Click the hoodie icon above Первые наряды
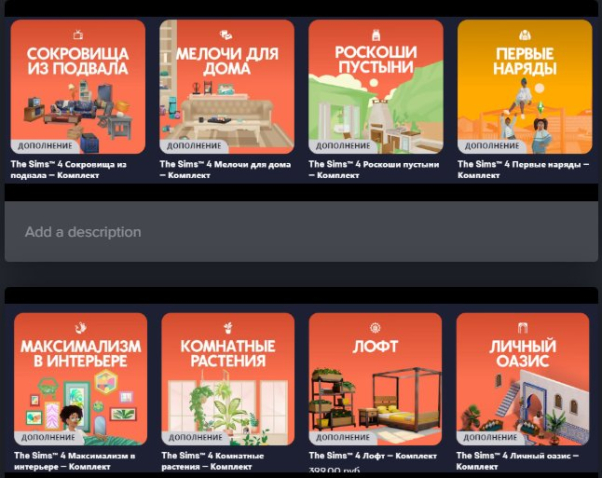 pos(525,35)
